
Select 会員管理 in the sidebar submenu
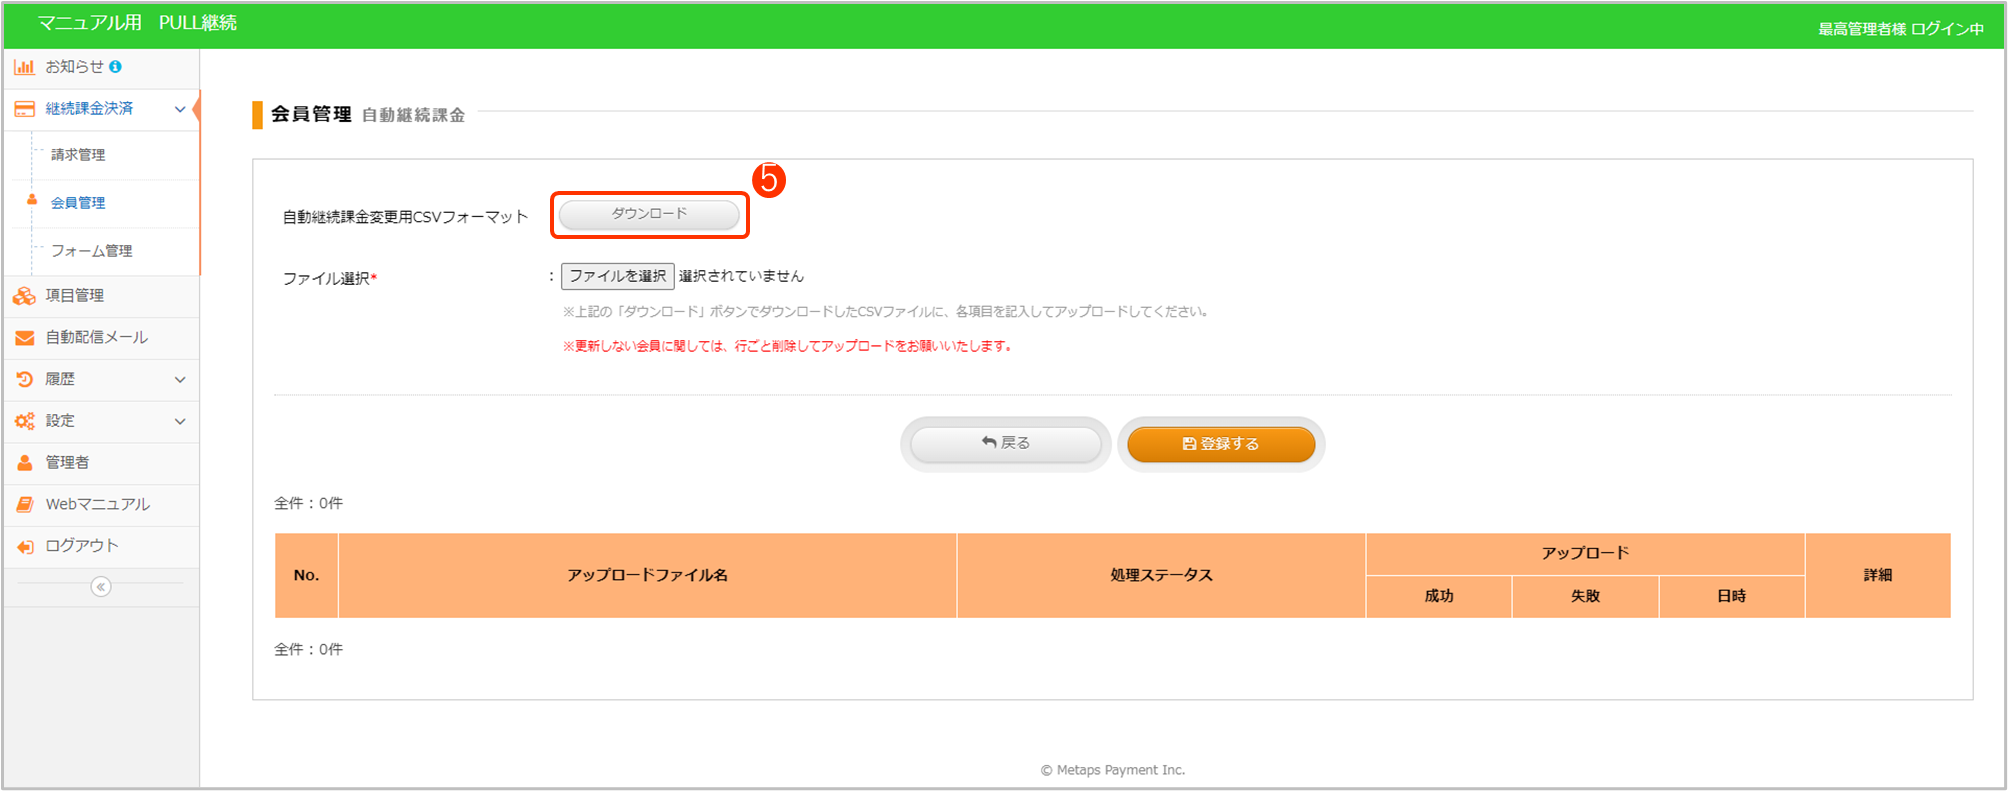pos(78,203)
